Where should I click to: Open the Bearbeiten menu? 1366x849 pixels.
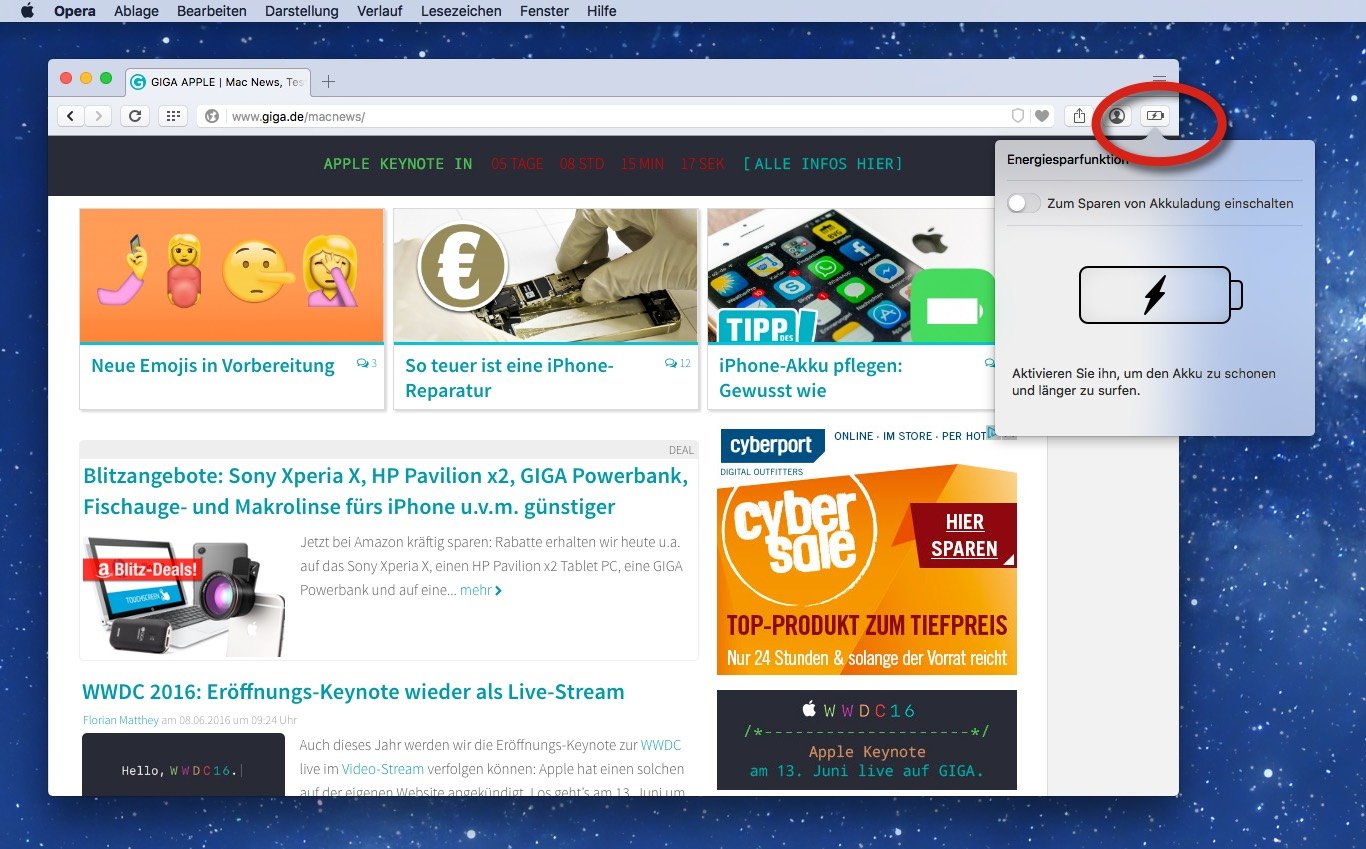tap(211, 11)
